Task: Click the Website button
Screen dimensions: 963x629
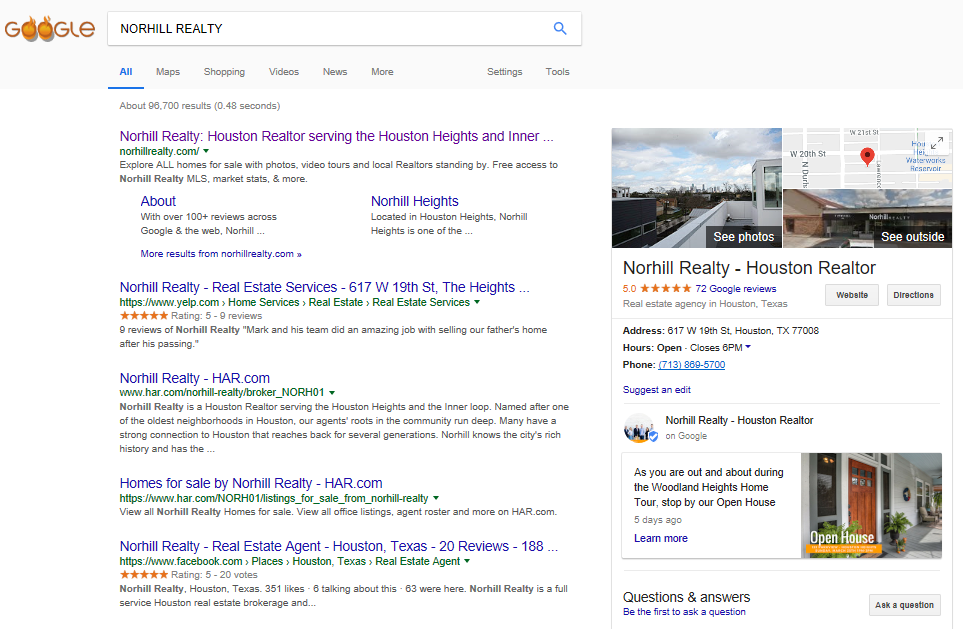Action: coord(852,295)
